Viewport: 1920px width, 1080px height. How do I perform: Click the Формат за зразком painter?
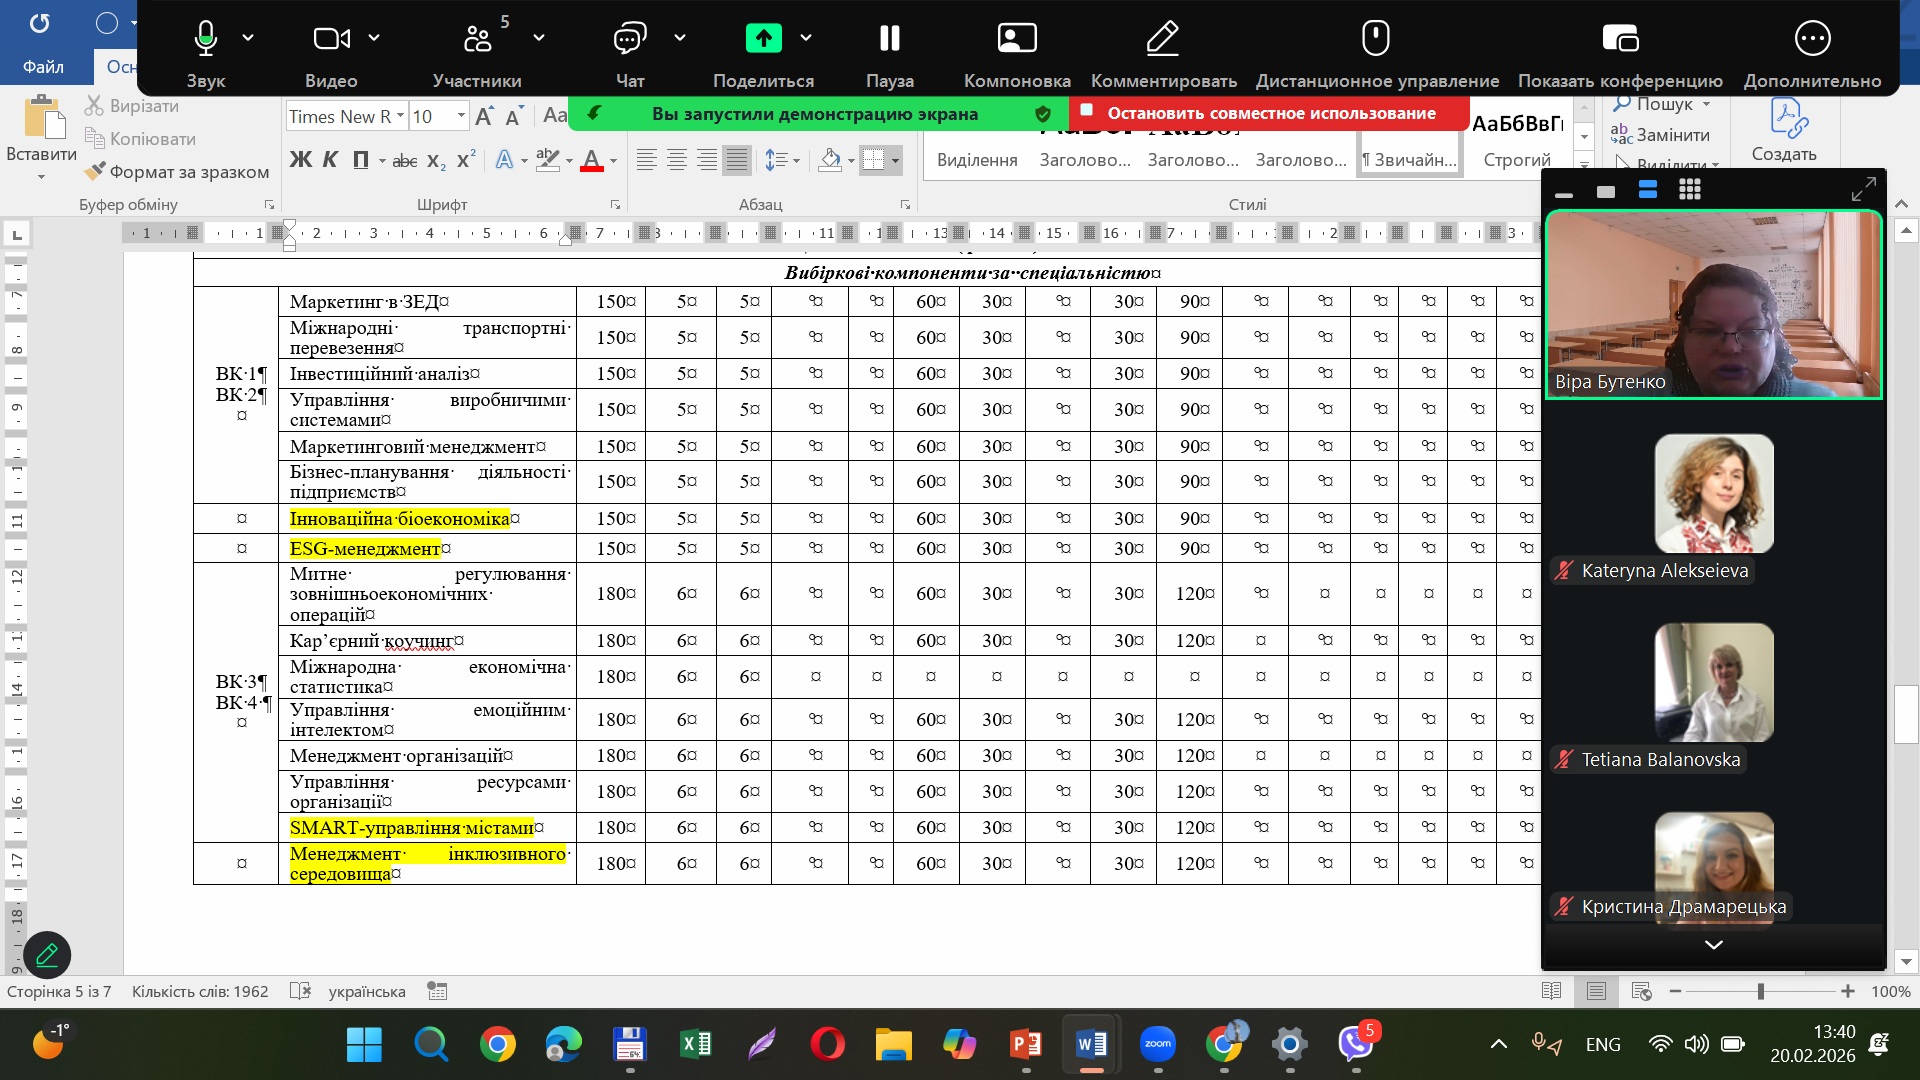[x=178, y=172]
